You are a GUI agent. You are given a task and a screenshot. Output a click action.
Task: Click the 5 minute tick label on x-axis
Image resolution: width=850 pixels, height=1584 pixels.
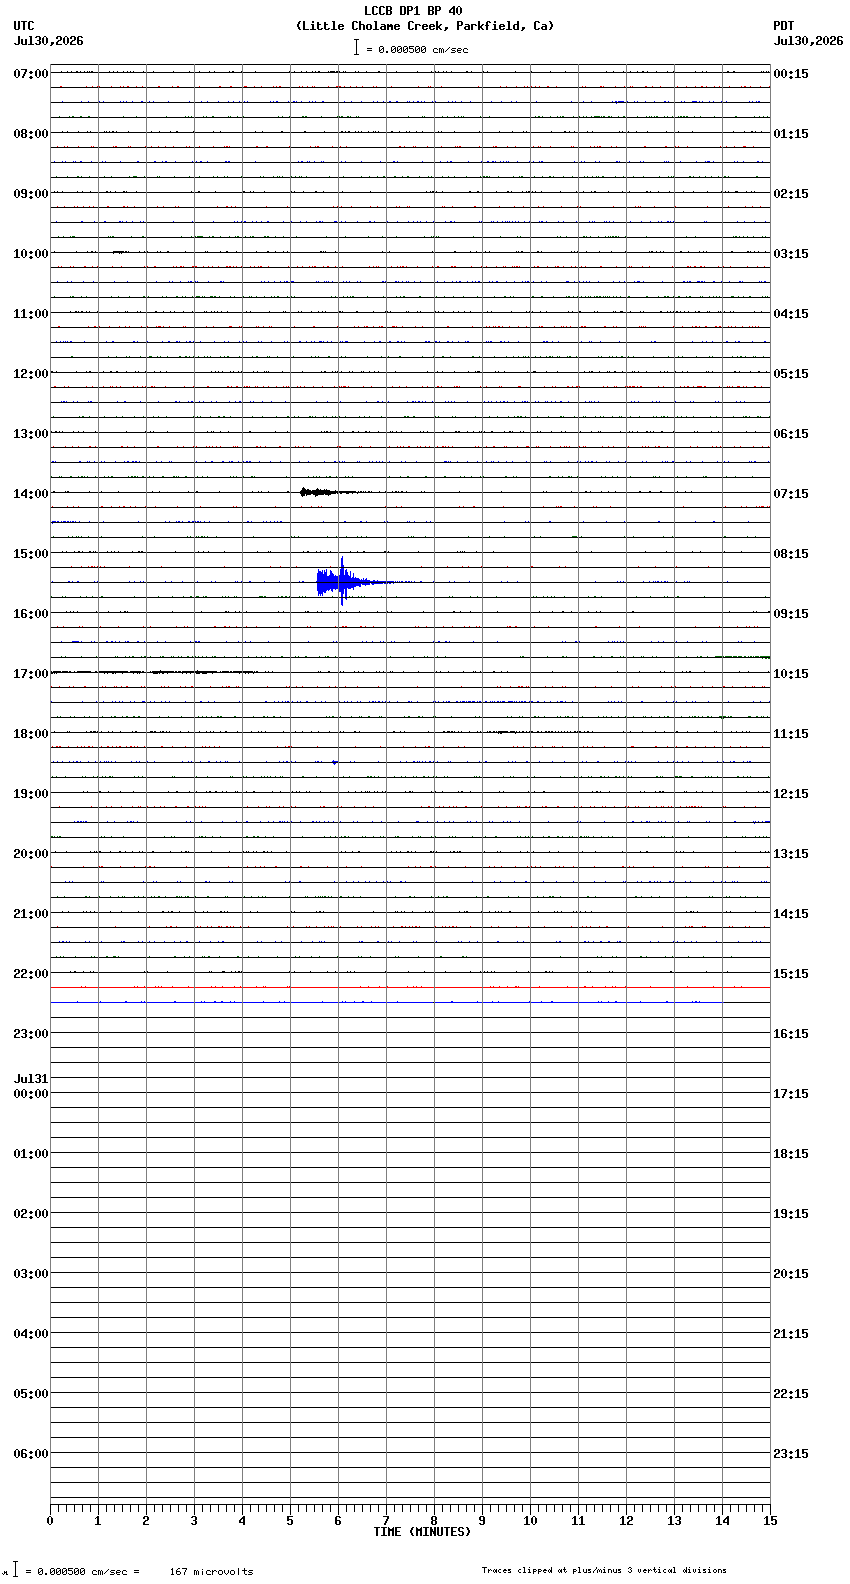(x=290, y=1521)
